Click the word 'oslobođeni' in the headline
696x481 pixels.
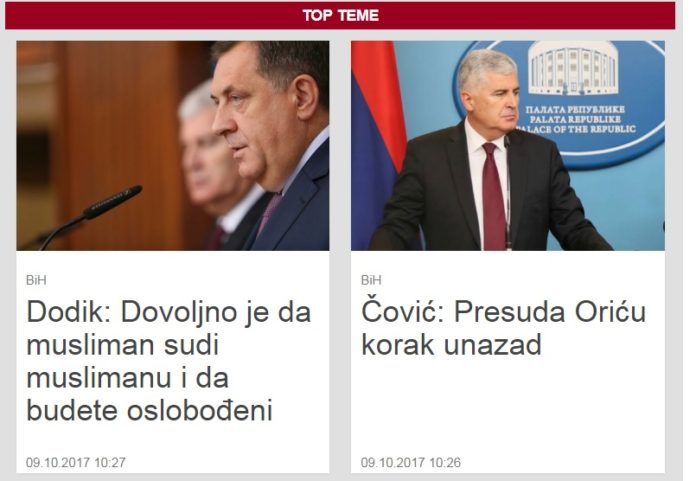click(199, 411)
